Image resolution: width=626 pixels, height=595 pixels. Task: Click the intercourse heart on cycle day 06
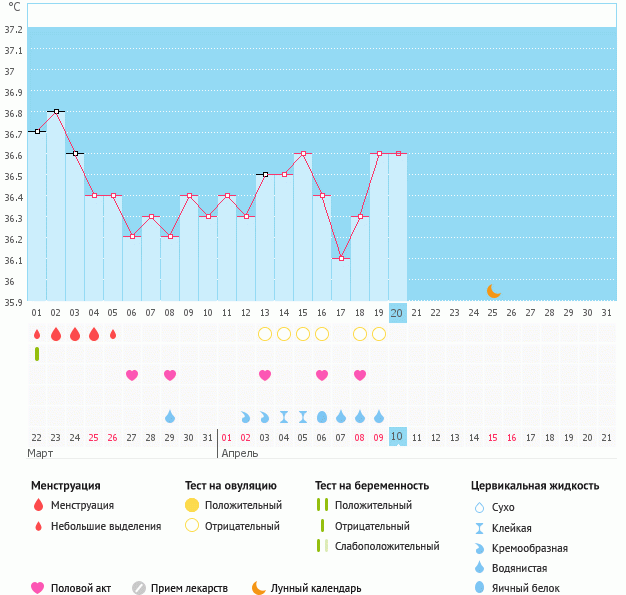click(x=132, y=375)
